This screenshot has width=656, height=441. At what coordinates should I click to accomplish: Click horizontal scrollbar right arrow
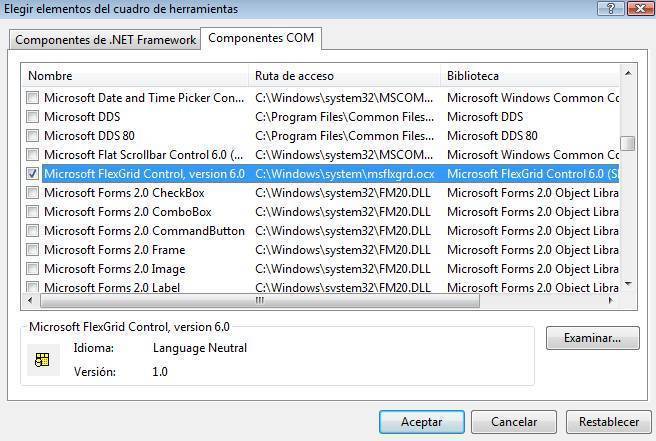612,300
